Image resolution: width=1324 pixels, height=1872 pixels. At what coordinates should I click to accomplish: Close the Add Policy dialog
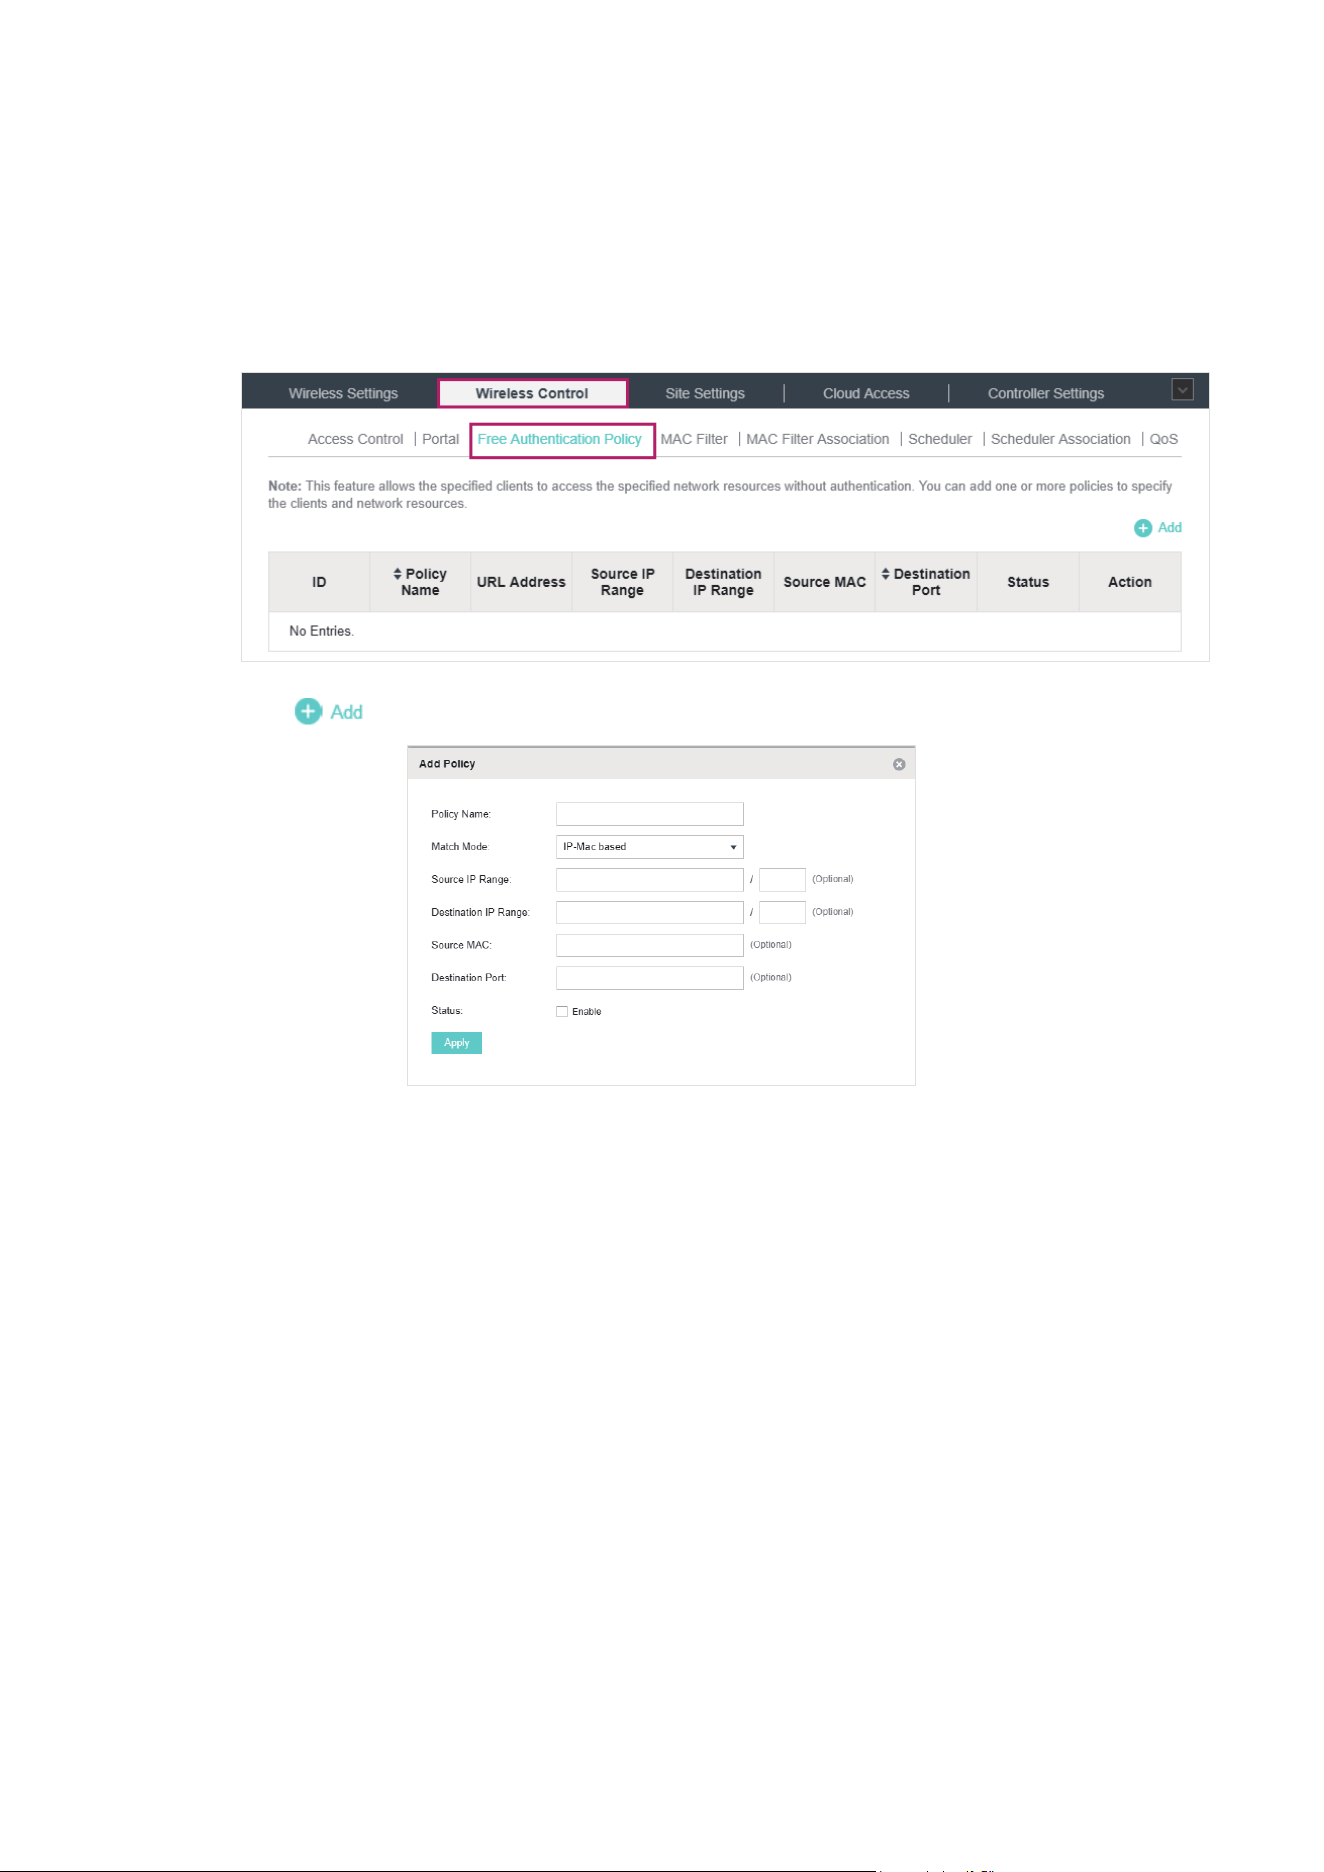899,764
